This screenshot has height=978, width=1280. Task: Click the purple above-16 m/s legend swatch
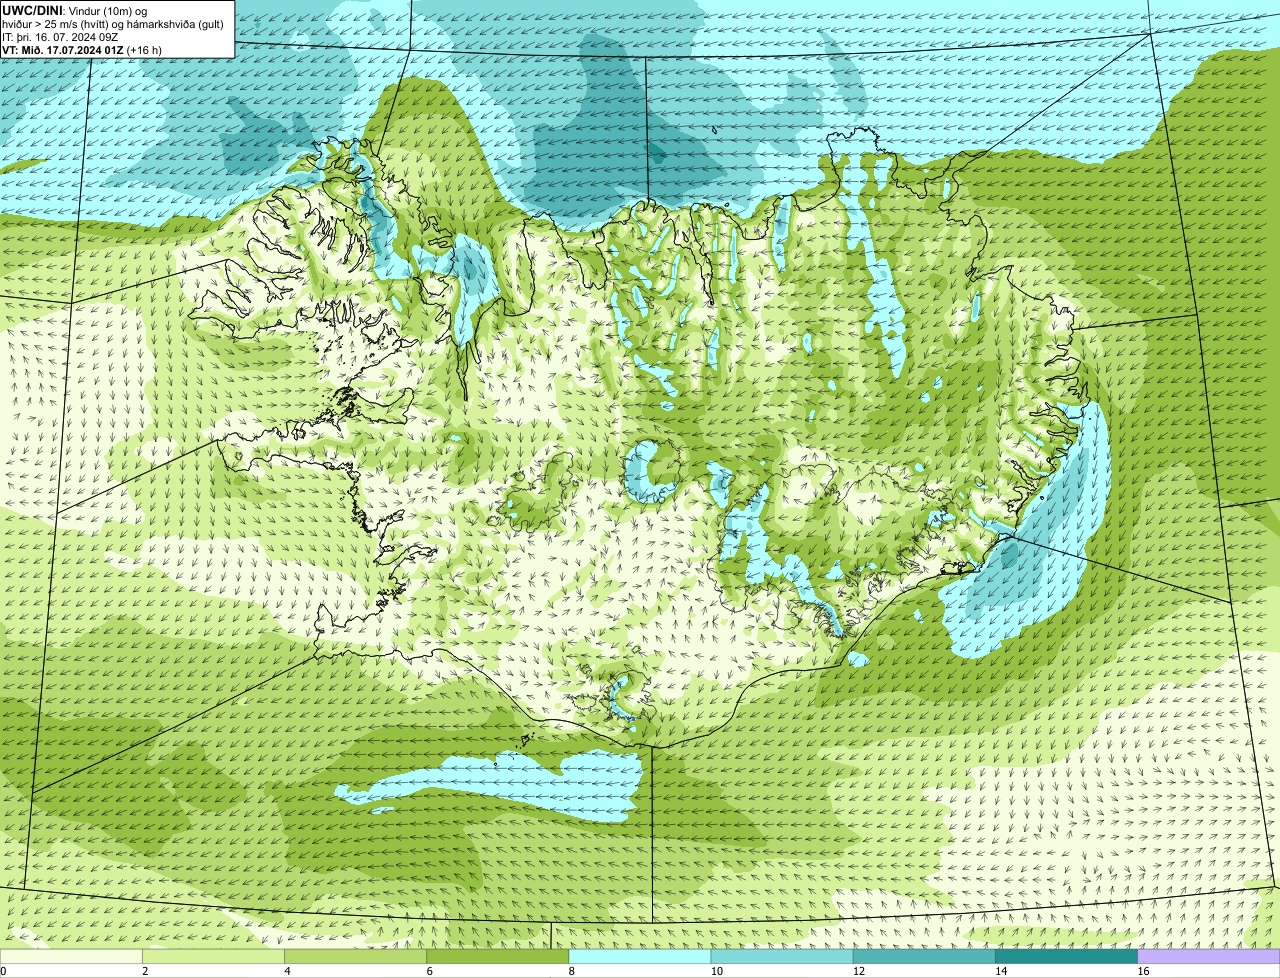click(x=1209, y=956)
